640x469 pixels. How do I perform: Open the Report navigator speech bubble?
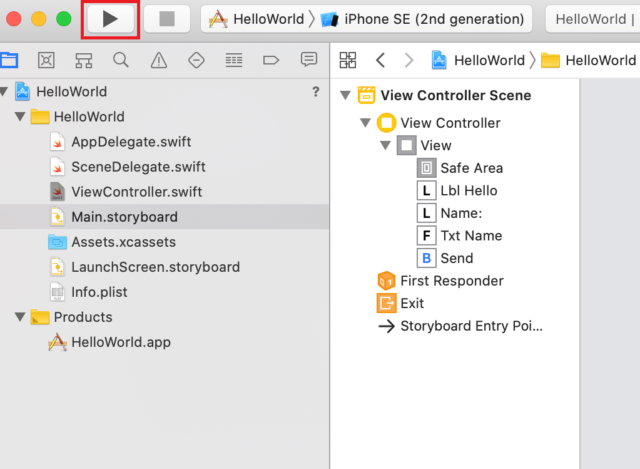(309, 60)
